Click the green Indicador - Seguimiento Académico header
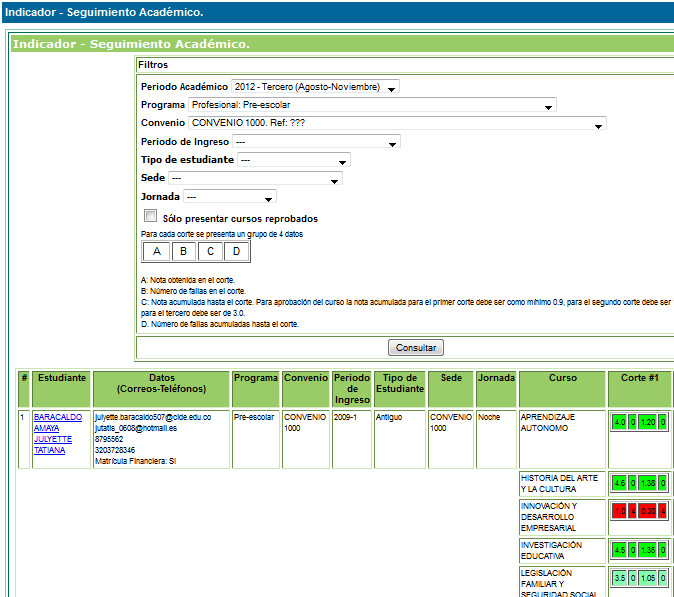Screen dimensions: 674x597 342,44
